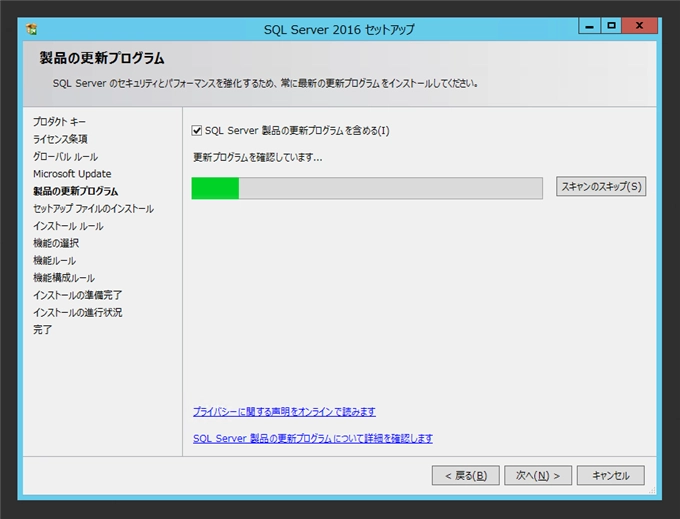Click the green update-check progress bar
Viewport: 680px width, 519px height.
click(367, 188)
